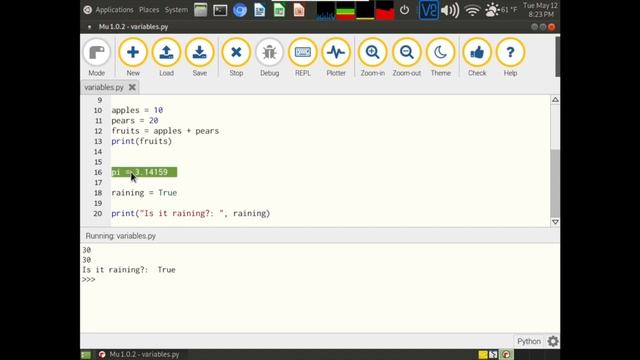Viewport: 640px width, 360px height.
Task: Load a Python file into Mu
Action: 166,57
